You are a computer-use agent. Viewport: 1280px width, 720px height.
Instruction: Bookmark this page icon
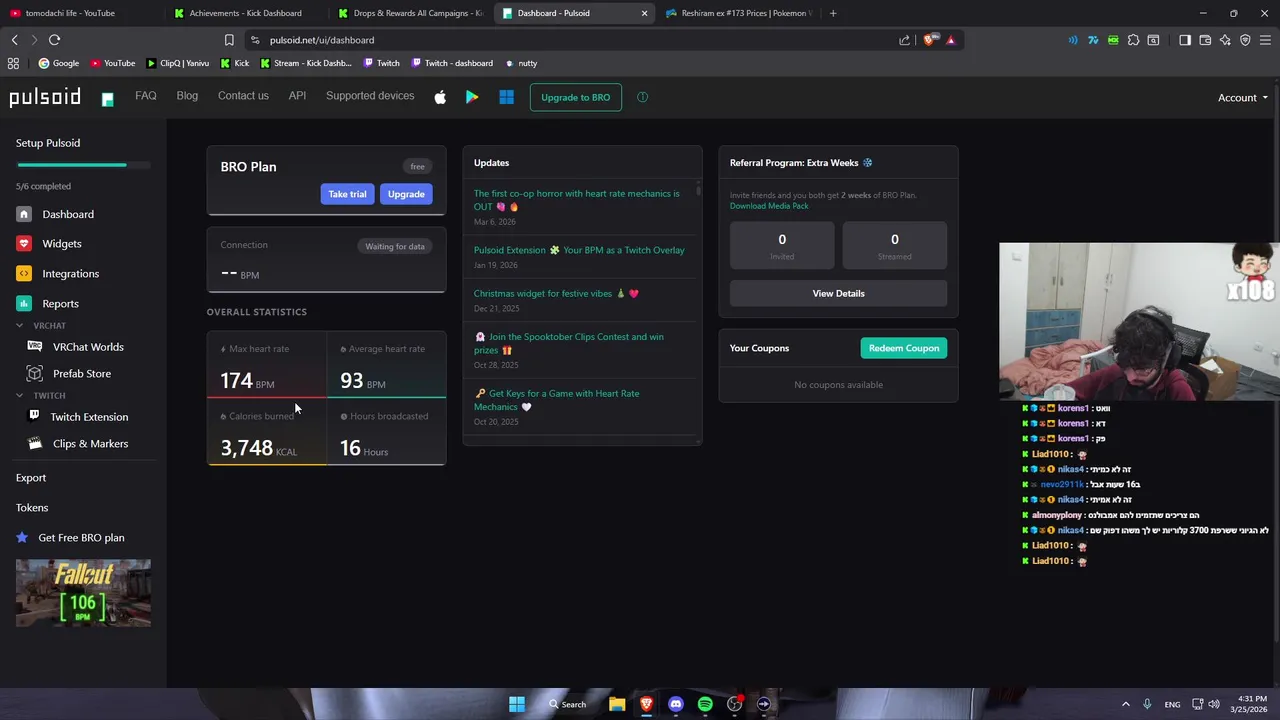(x=229, y=40)
